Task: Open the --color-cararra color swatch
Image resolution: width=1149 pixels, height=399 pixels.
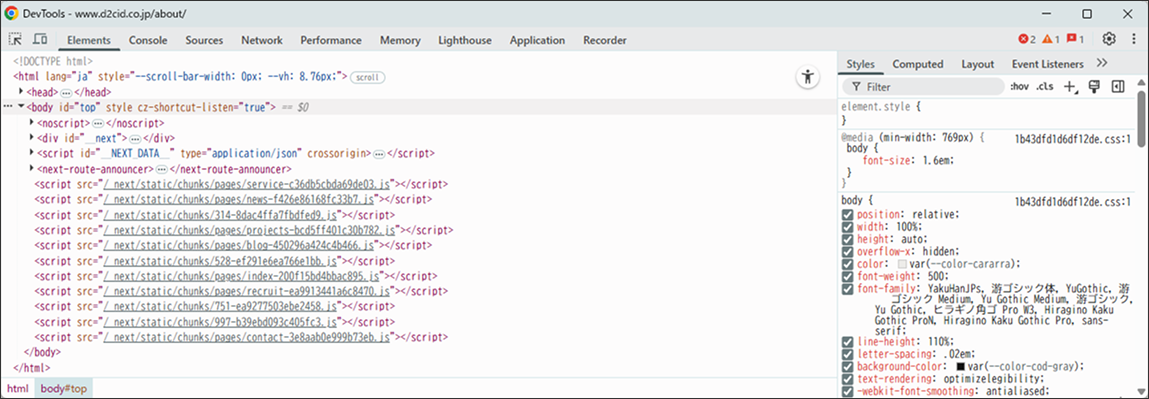Action: tap(902, 264)
